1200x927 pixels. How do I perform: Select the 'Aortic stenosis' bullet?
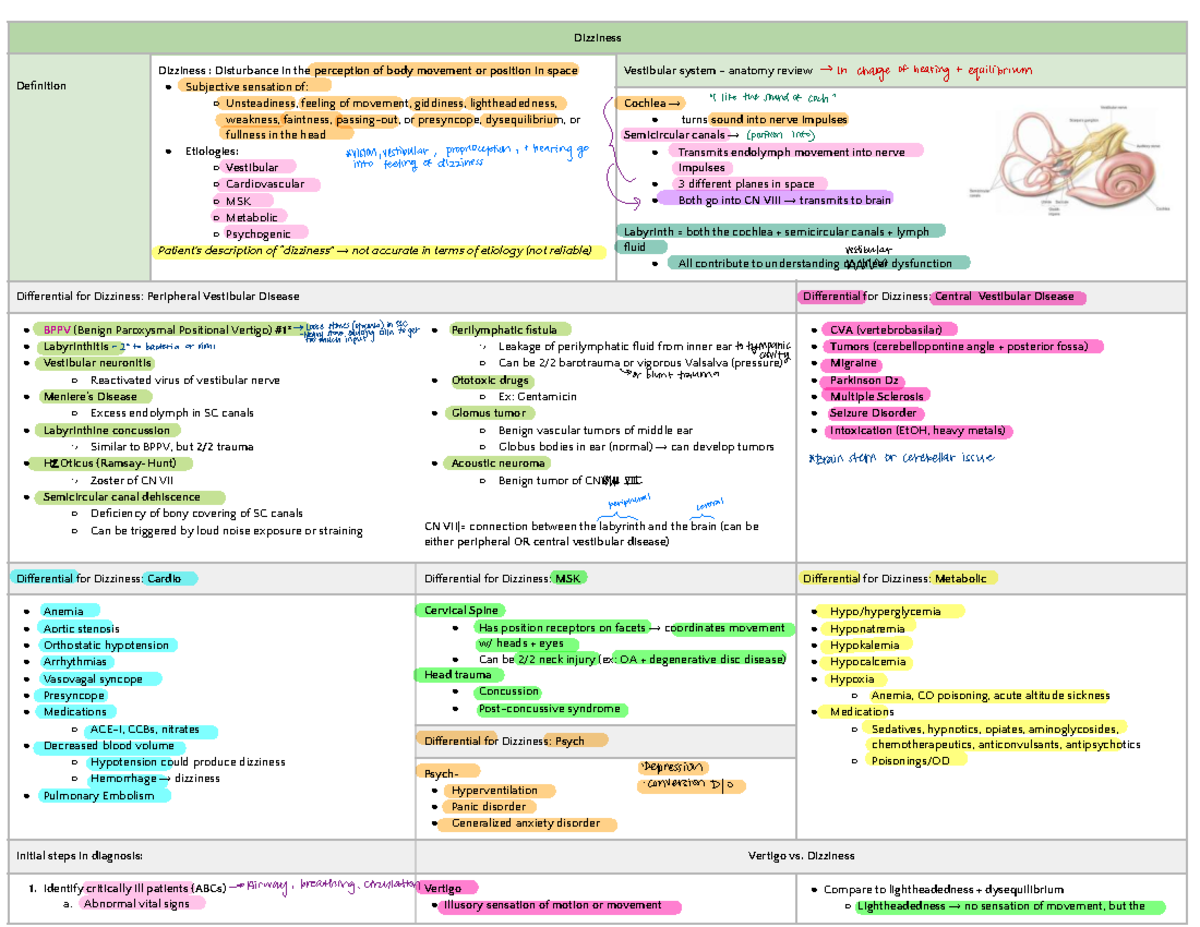(82, 628)
